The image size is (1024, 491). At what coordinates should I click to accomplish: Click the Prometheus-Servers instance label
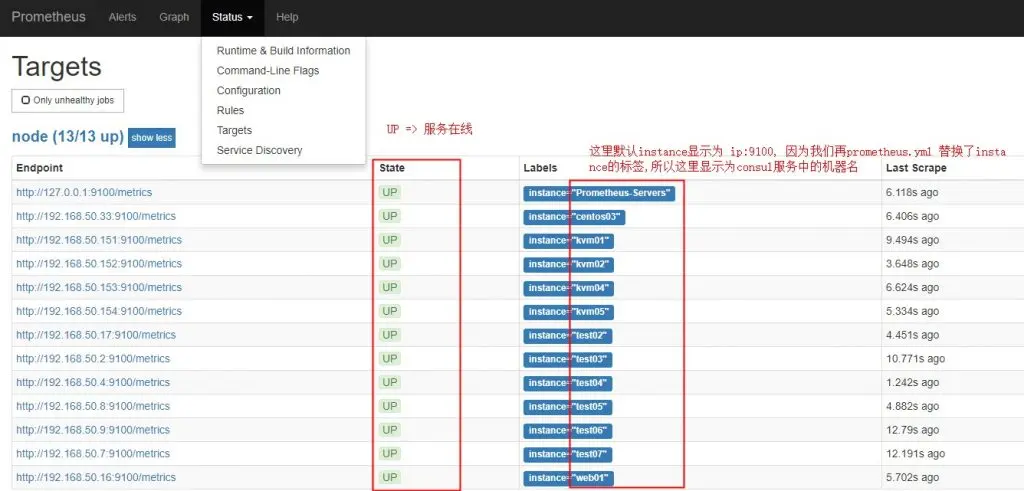click(599, 194)
